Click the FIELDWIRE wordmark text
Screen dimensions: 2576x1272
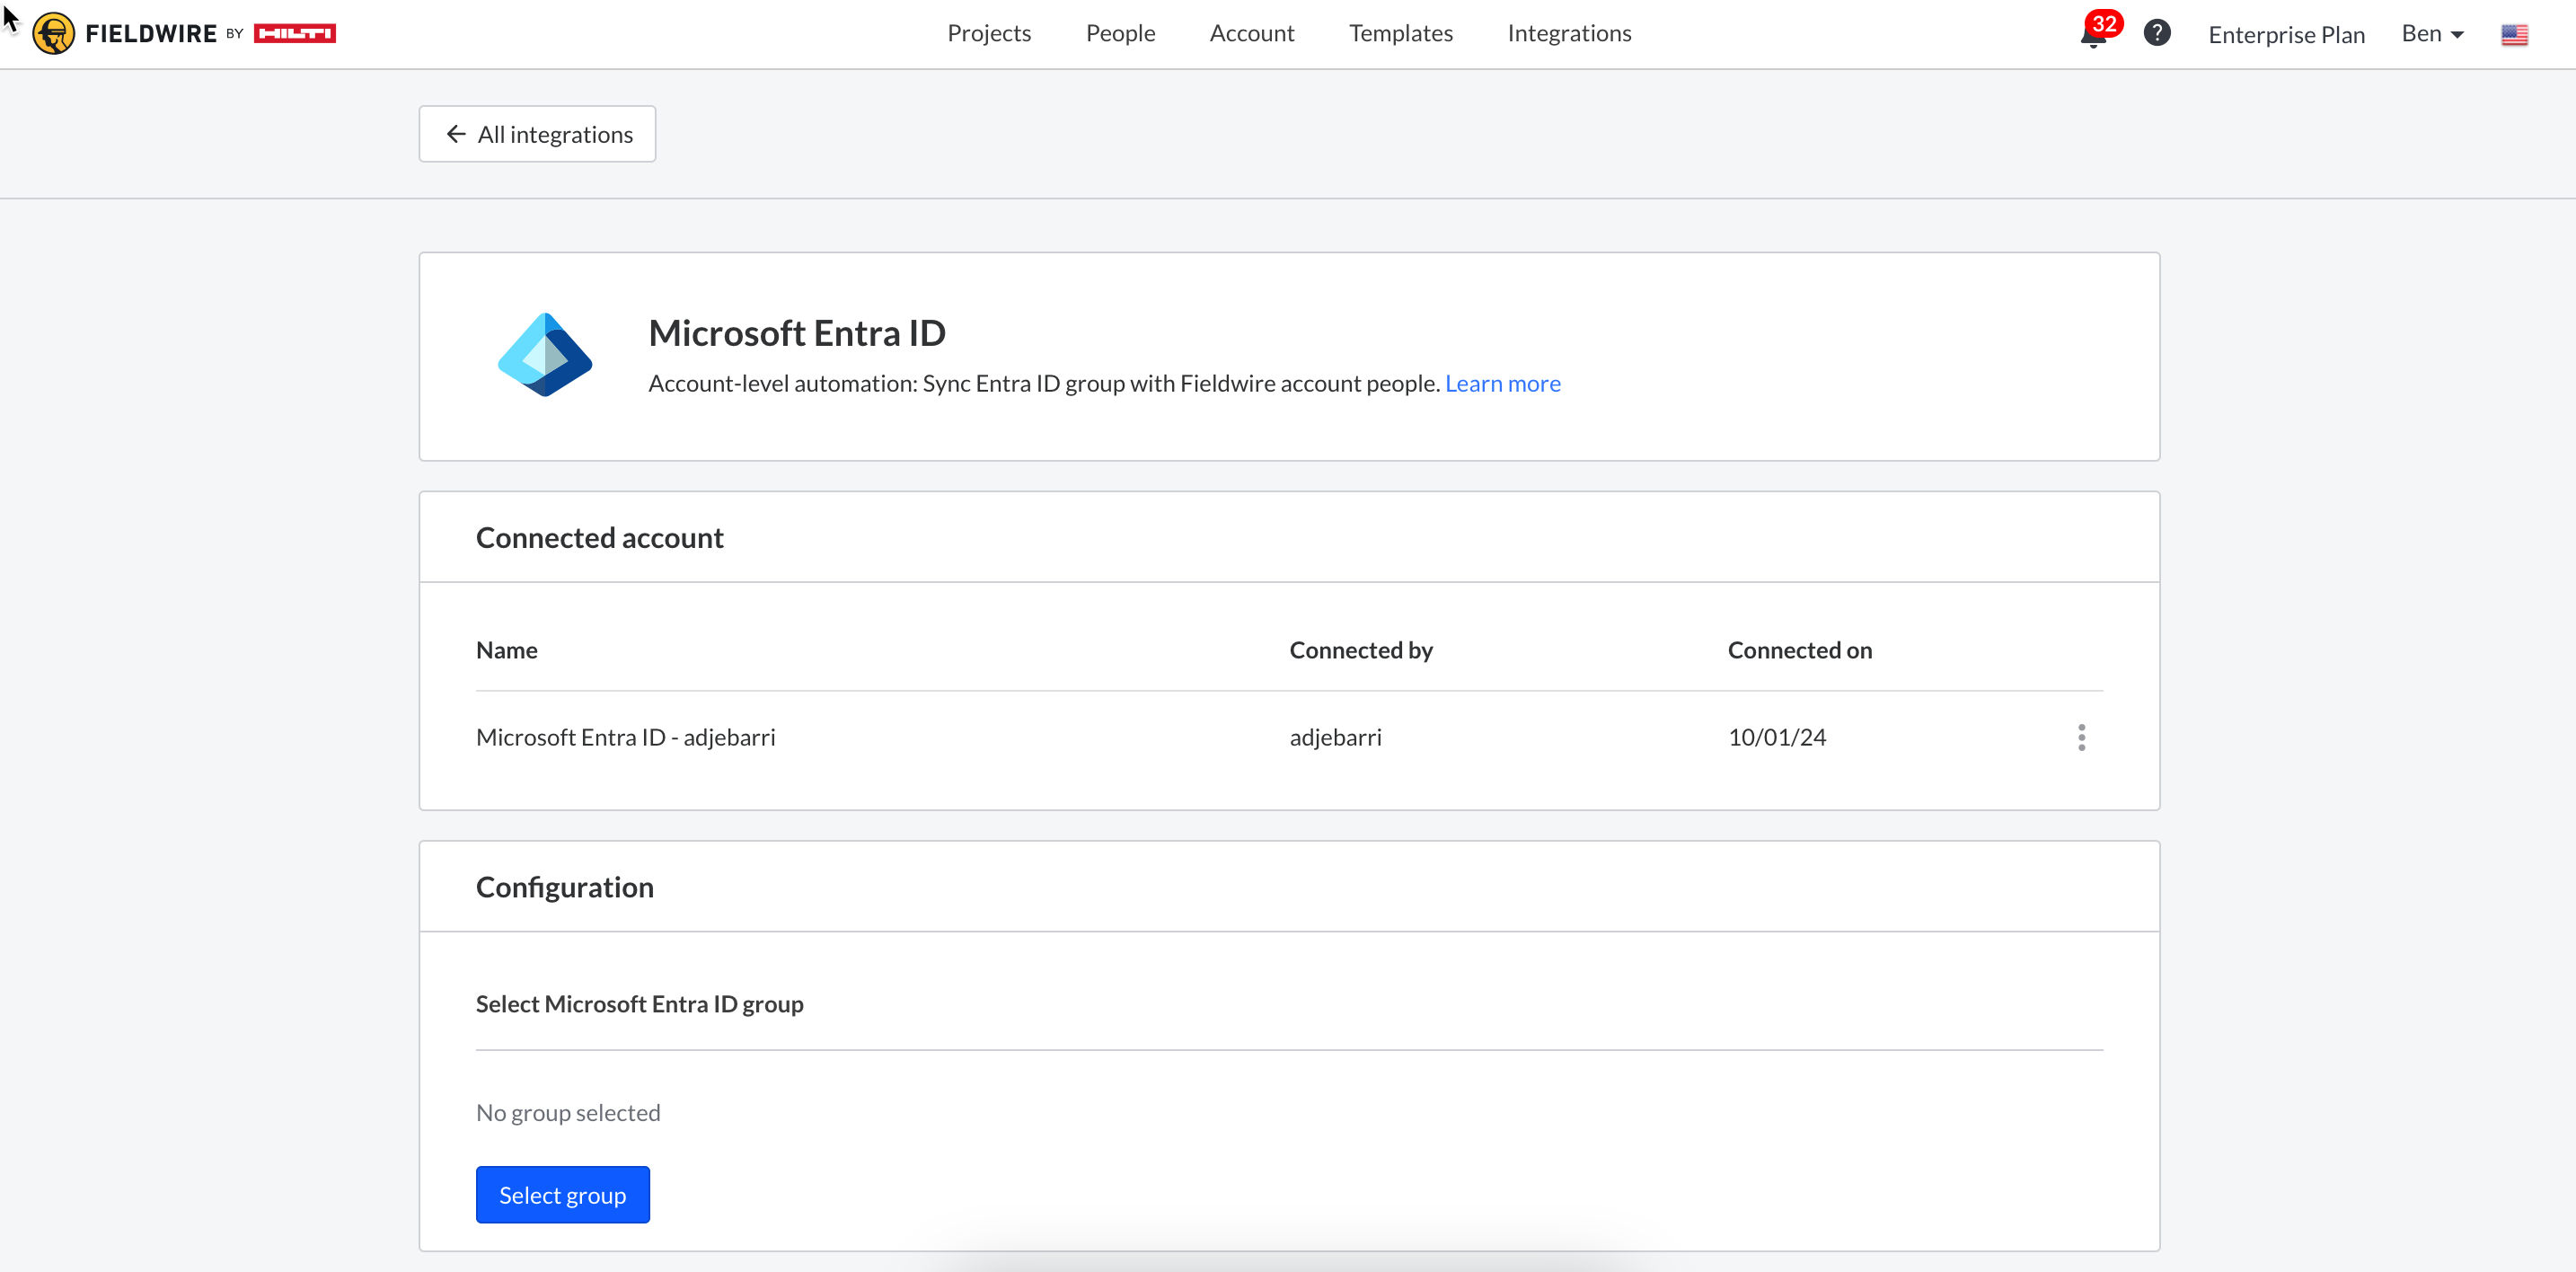(x=151, y=34)
